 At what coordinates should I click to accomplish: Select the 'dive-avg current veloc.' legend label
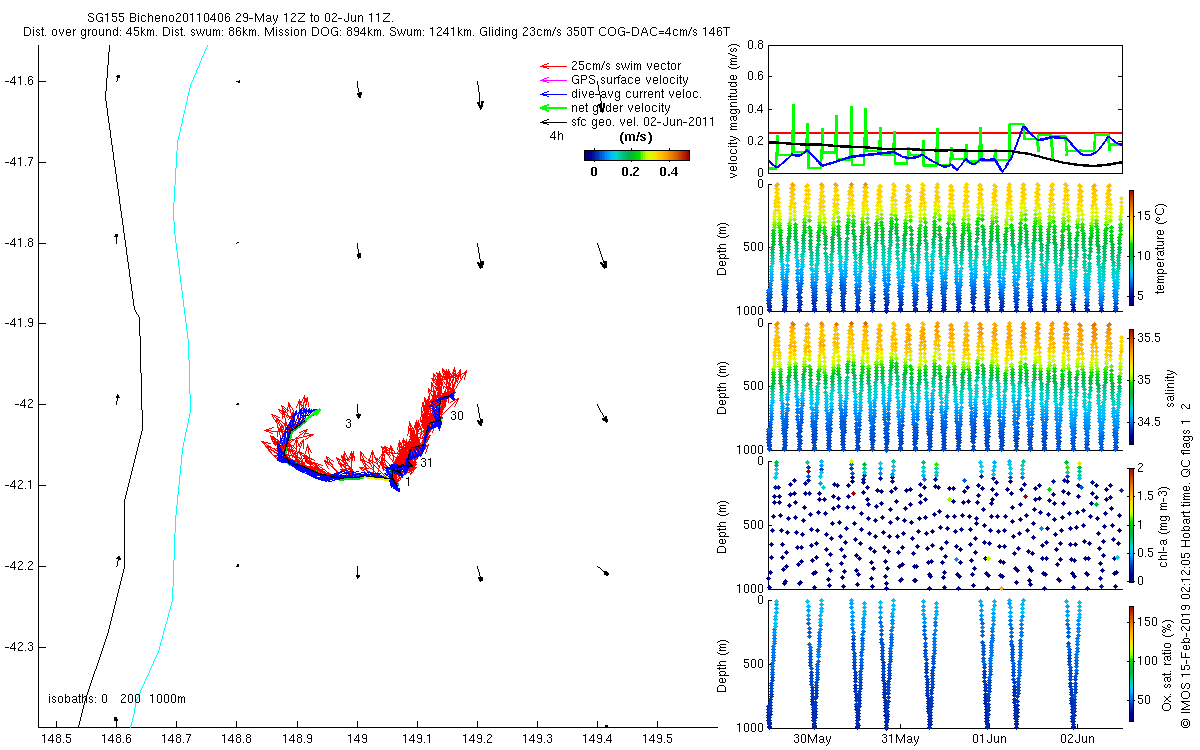tap(636, 94)
